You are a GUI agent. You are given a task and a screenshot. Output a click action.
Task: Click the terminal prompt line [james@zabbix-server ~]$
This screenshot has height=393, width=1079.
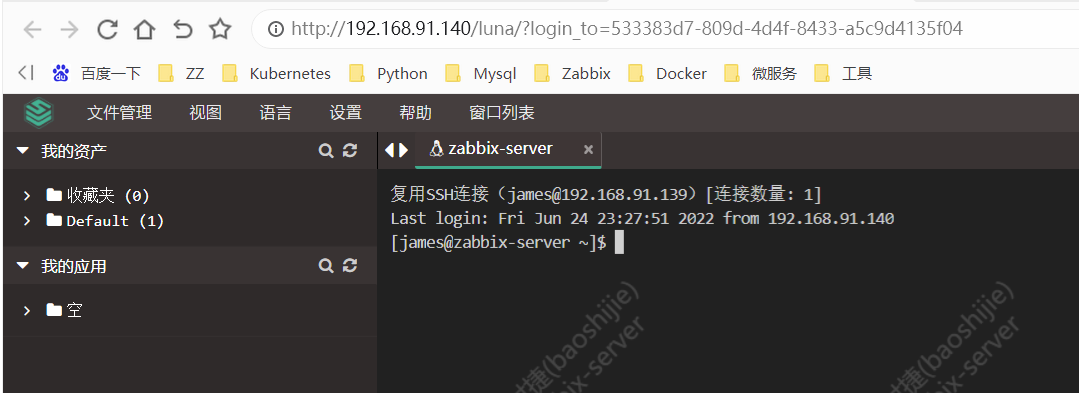[498, 242]
